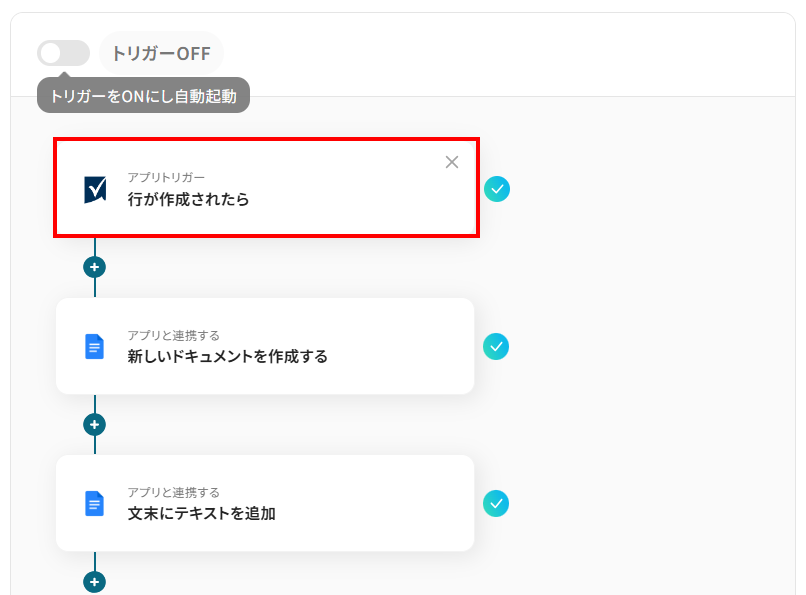
Task: Toggle the trigger ON/OFF switch
Action: 63,53
